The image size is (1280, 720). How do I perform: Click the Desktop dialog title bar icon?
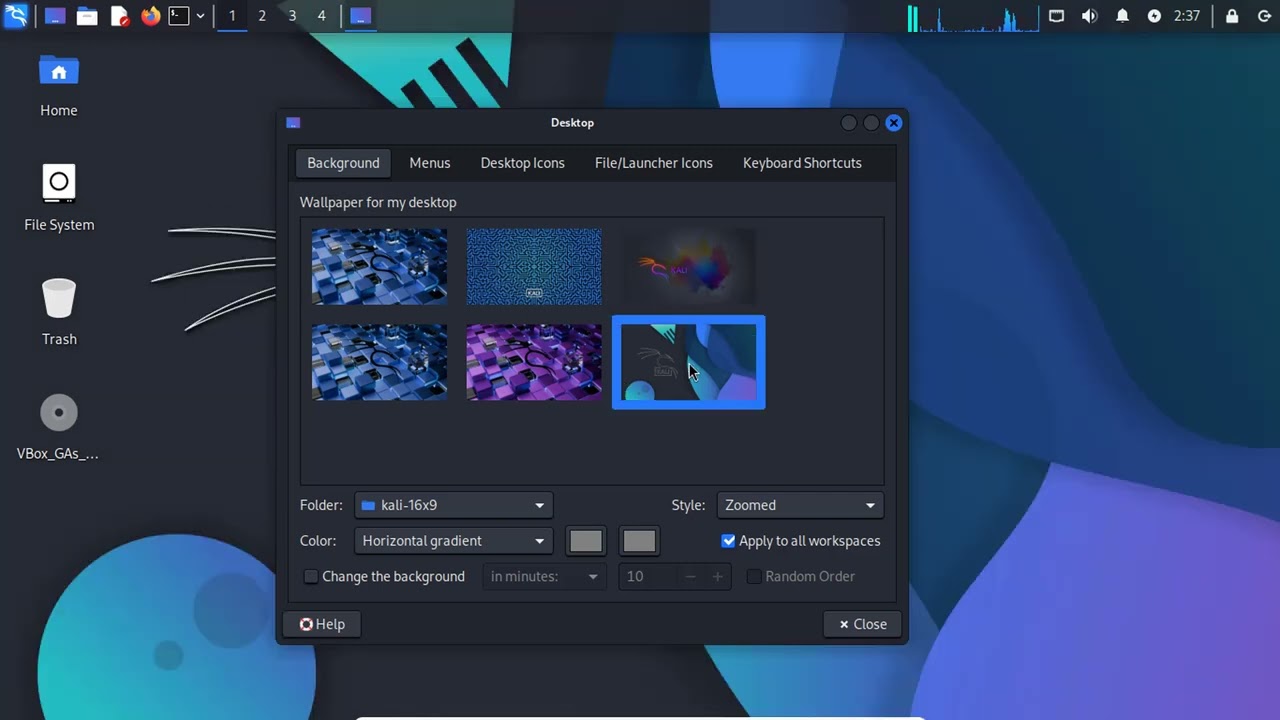(293, 123)
